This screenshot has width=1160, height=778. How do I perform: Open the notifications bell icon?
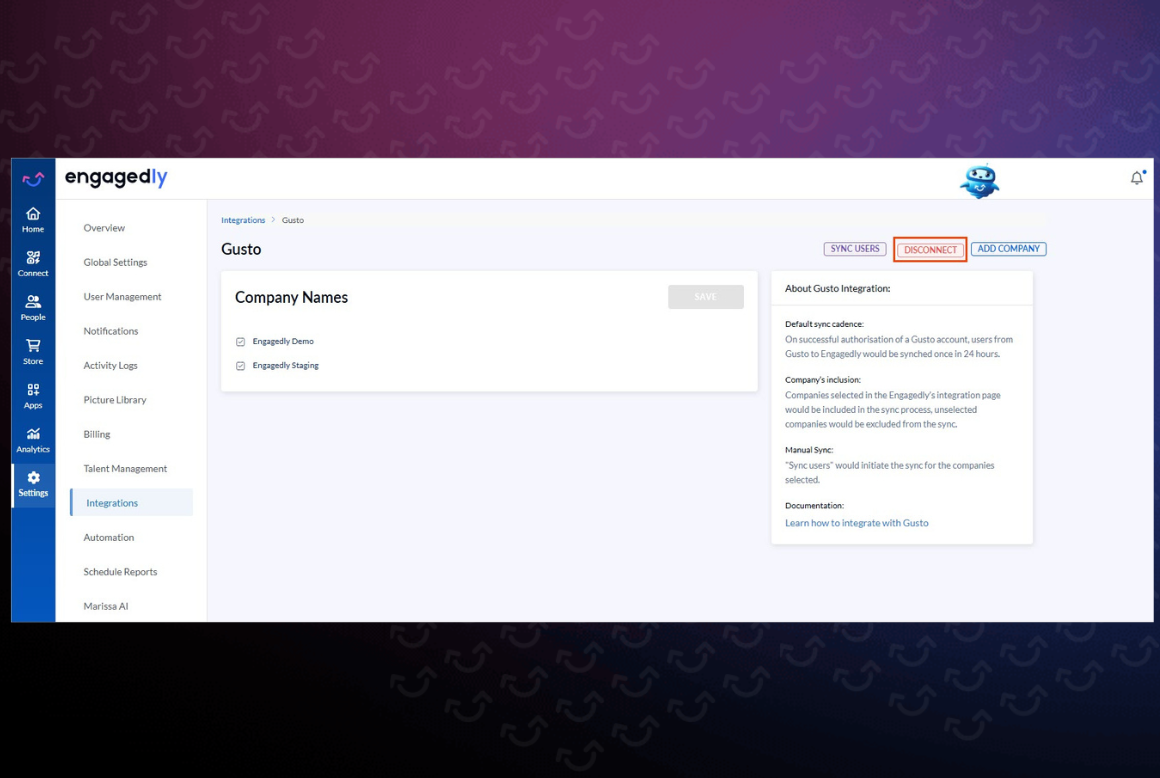[x=1137, y=177]
